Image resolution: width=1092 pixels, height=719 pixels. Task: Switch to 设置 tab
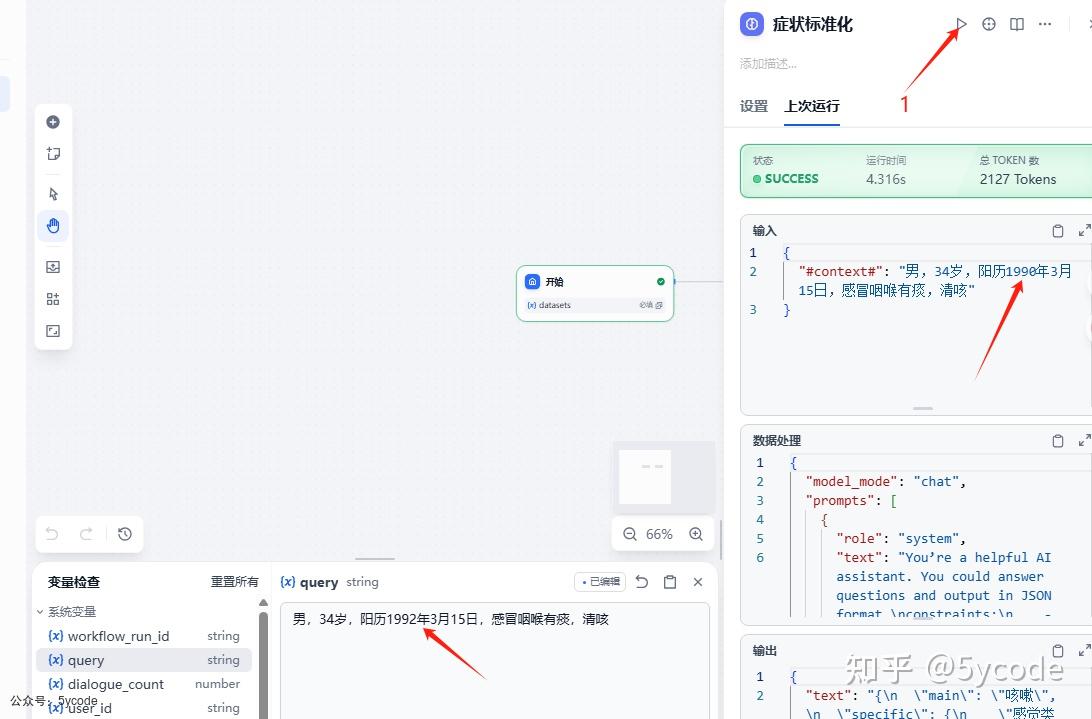pos(754,107)
